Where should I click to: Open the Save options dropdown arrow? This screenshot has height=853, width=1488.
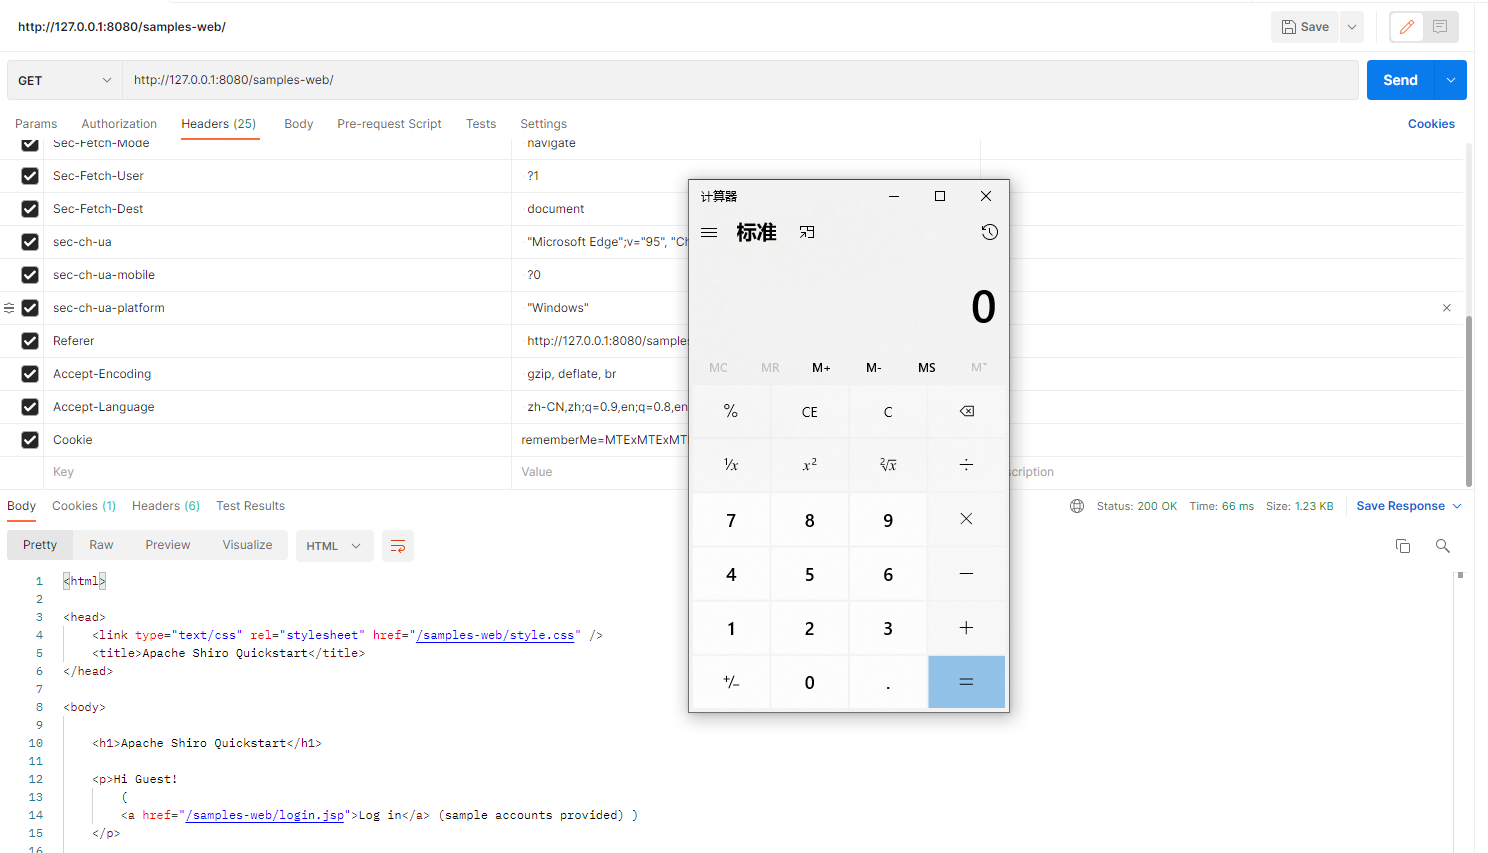pyautogui.click(x=1352, y=27)
